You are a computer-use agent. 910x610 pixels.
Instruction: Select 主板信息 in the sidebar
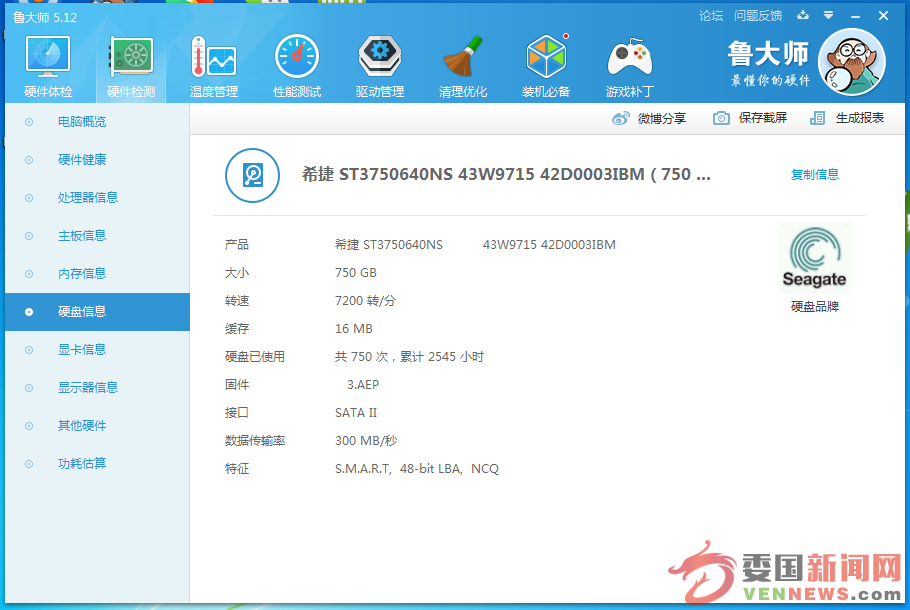[x=98, y=236]
